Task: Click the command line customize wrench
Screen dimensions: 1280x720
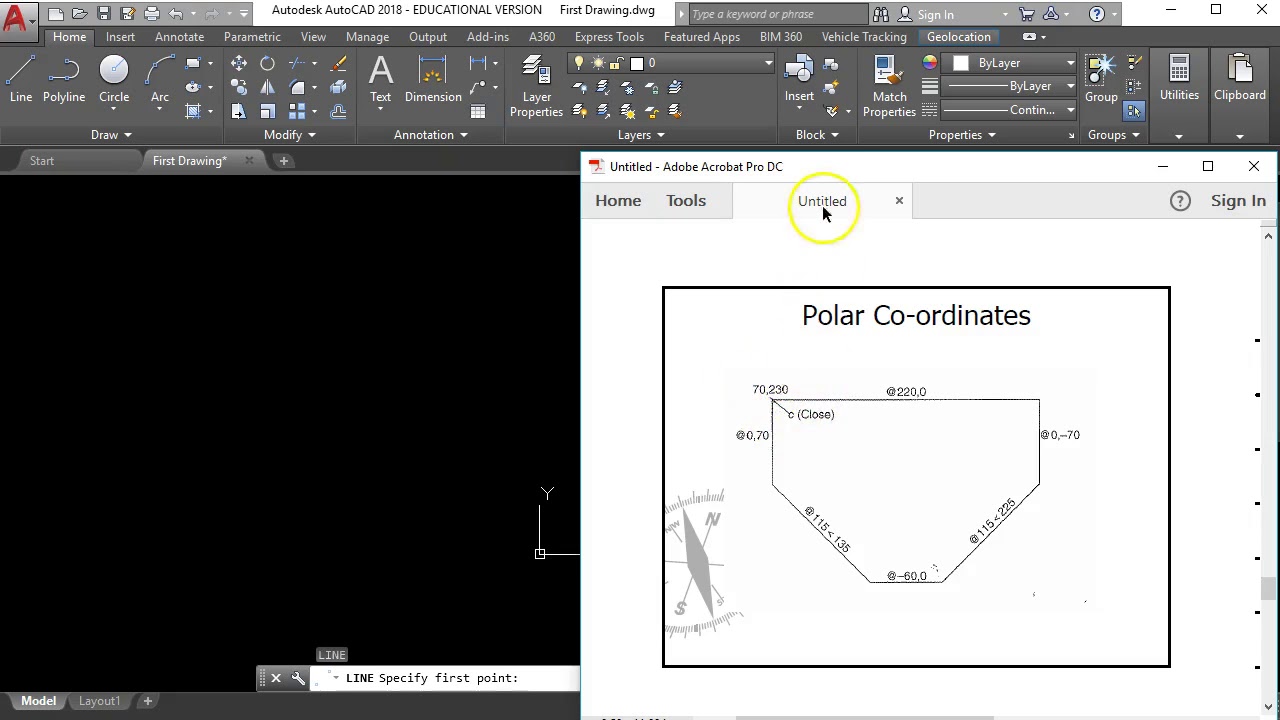Action: point(298,678)
